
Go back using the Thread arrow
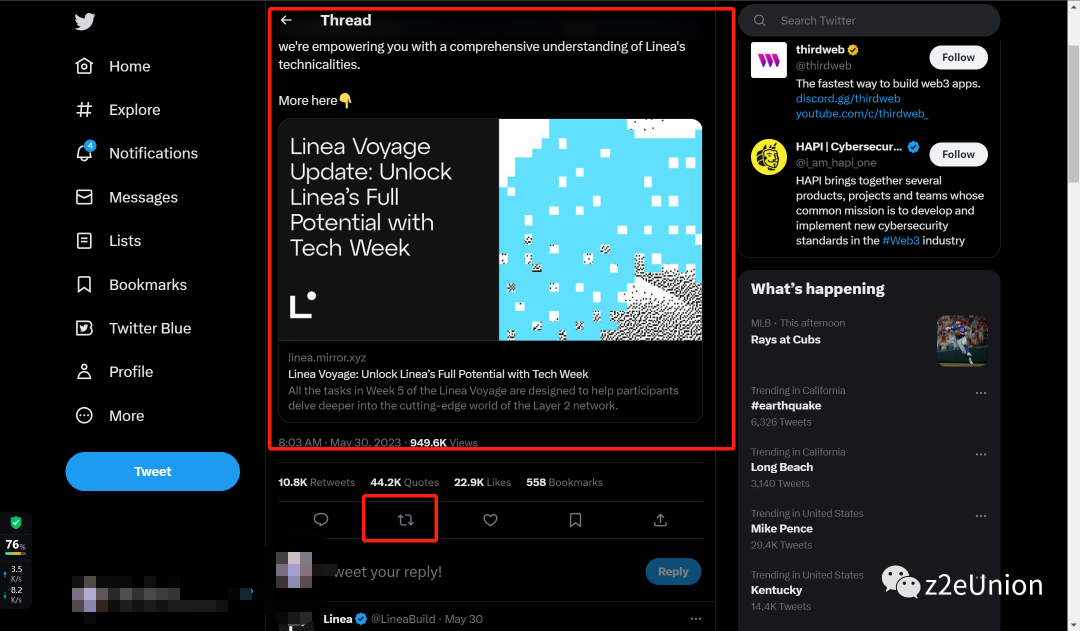click(x=287, y=20)
